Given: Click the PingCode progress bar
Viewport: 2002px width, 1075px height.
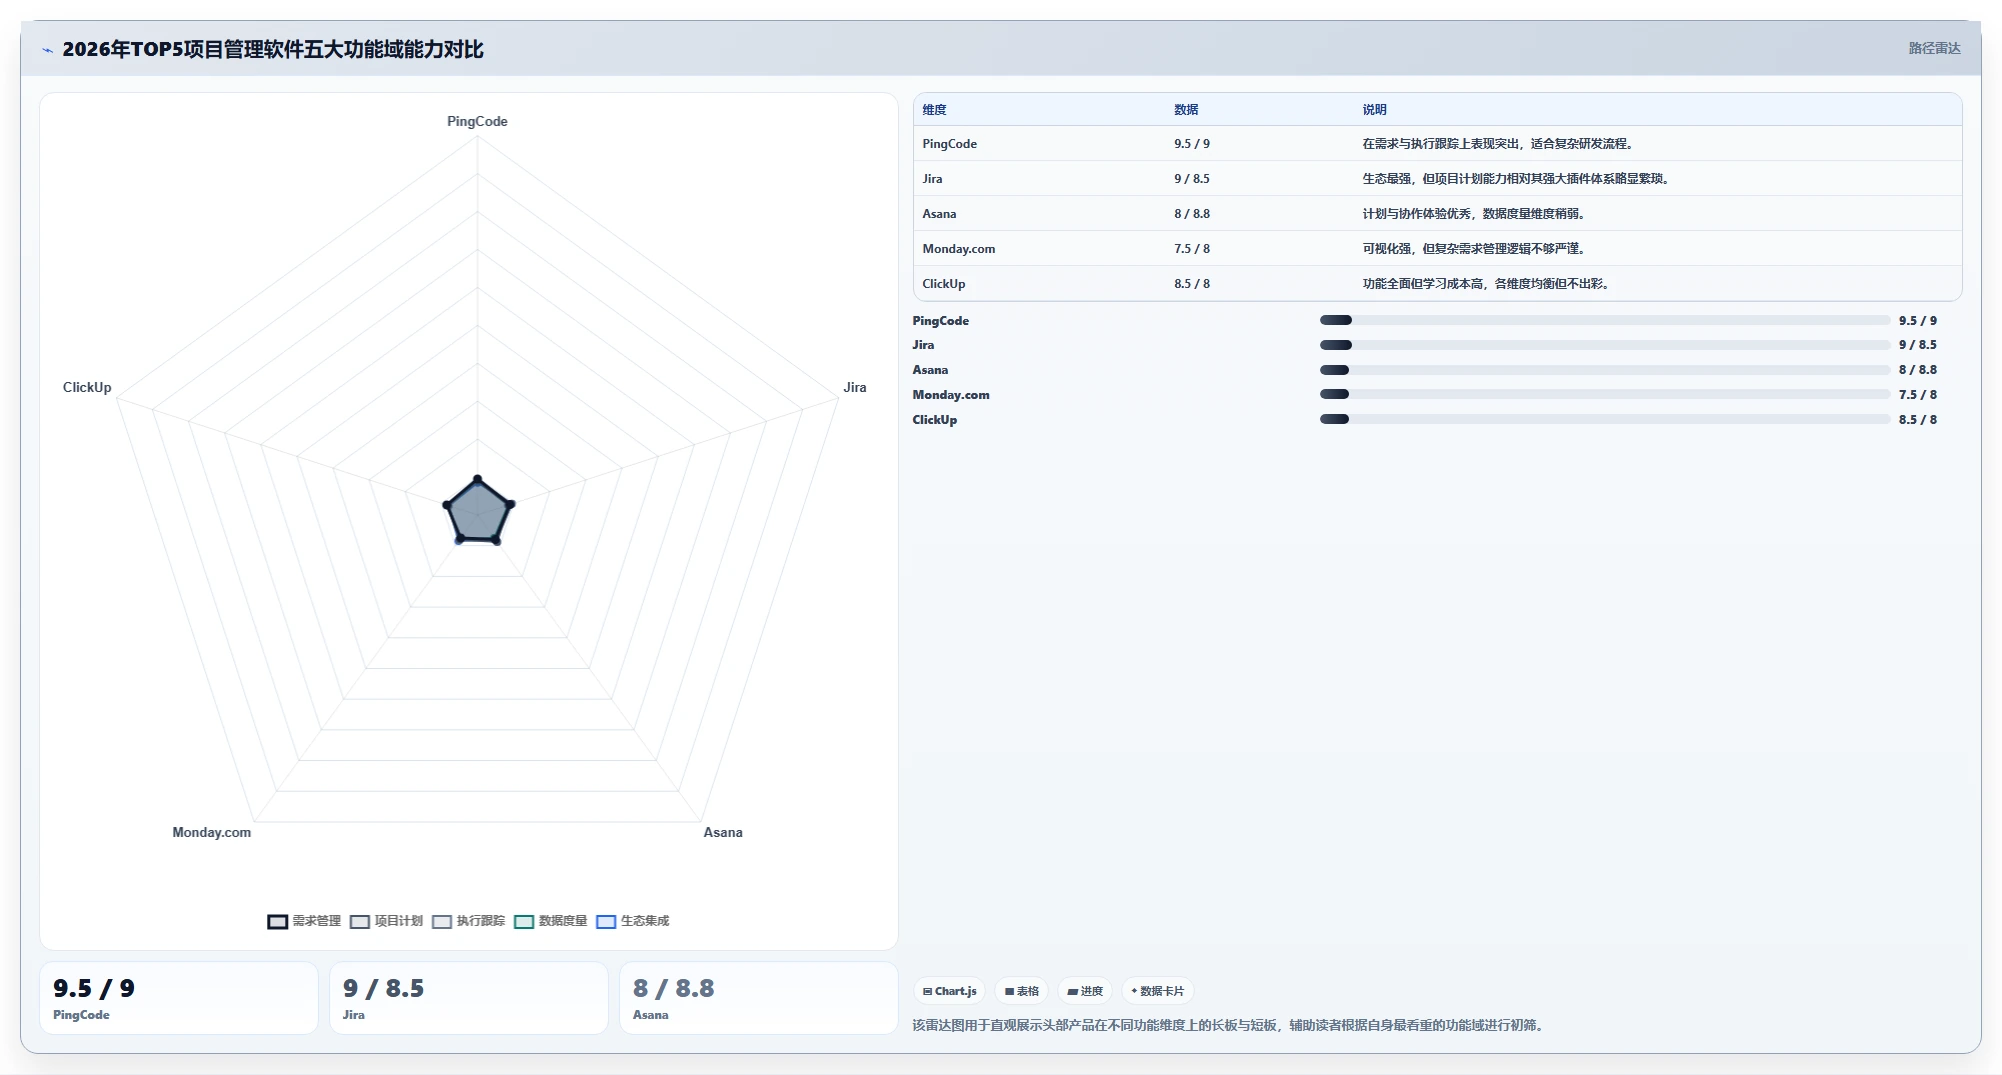Looking at the screenshot, I should click(1605, 320).
